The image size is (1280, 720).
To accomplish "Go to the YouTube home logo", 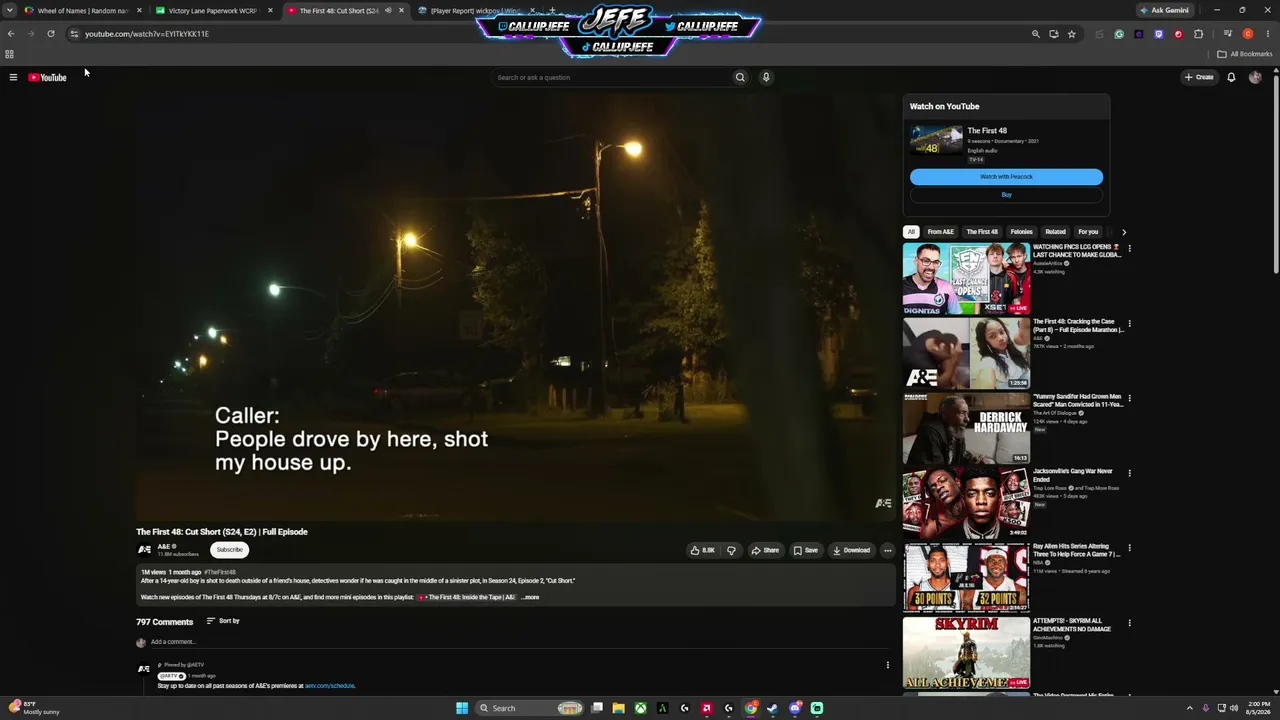I will pos(47,77).
